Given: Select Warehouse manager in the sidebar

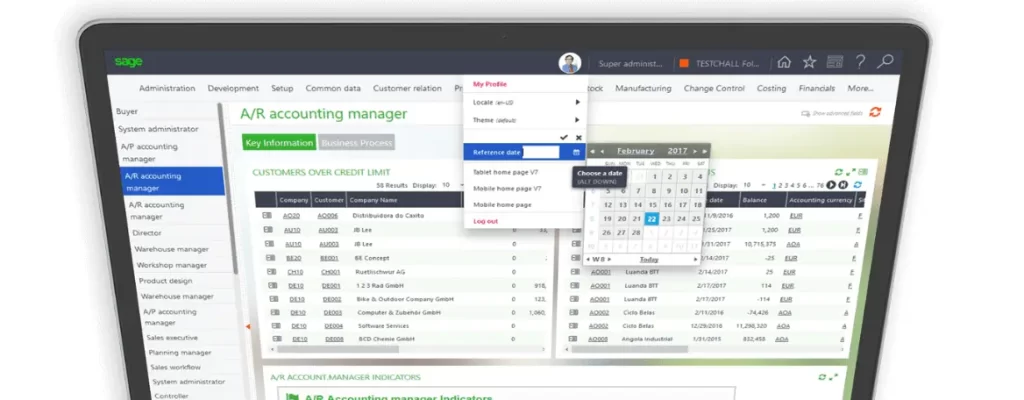Looking at the screenshot, I should coord(171,249).
